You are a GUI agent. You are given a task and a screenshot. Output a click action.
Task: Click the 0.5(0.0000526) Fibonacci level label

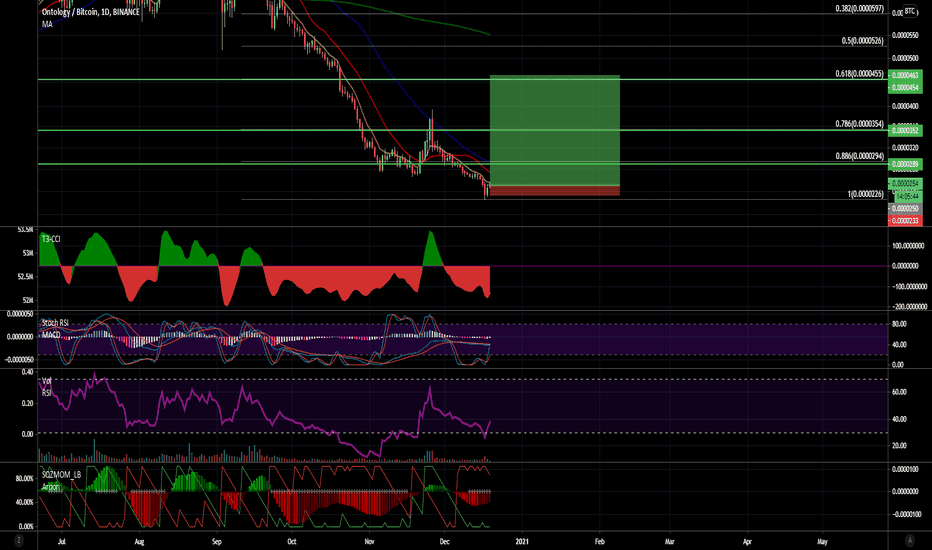click(x=862, y=41)
